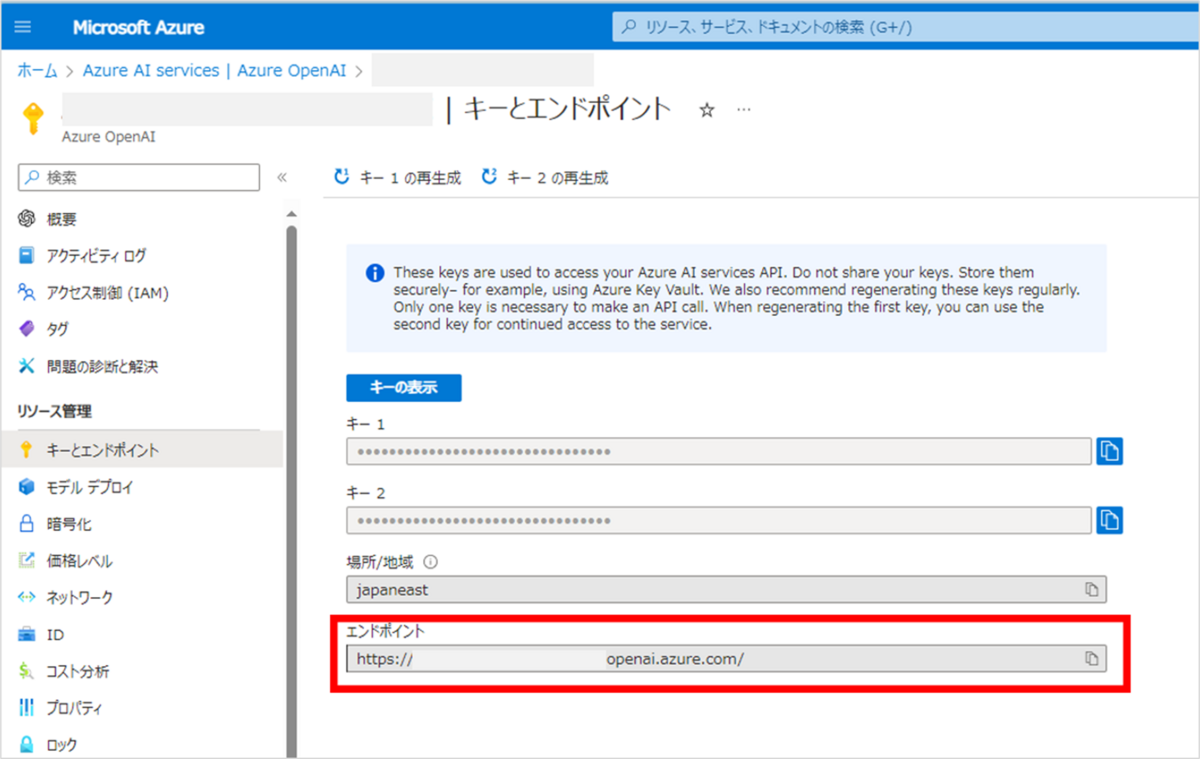Click the キーの表示 button

pos(404,388)
